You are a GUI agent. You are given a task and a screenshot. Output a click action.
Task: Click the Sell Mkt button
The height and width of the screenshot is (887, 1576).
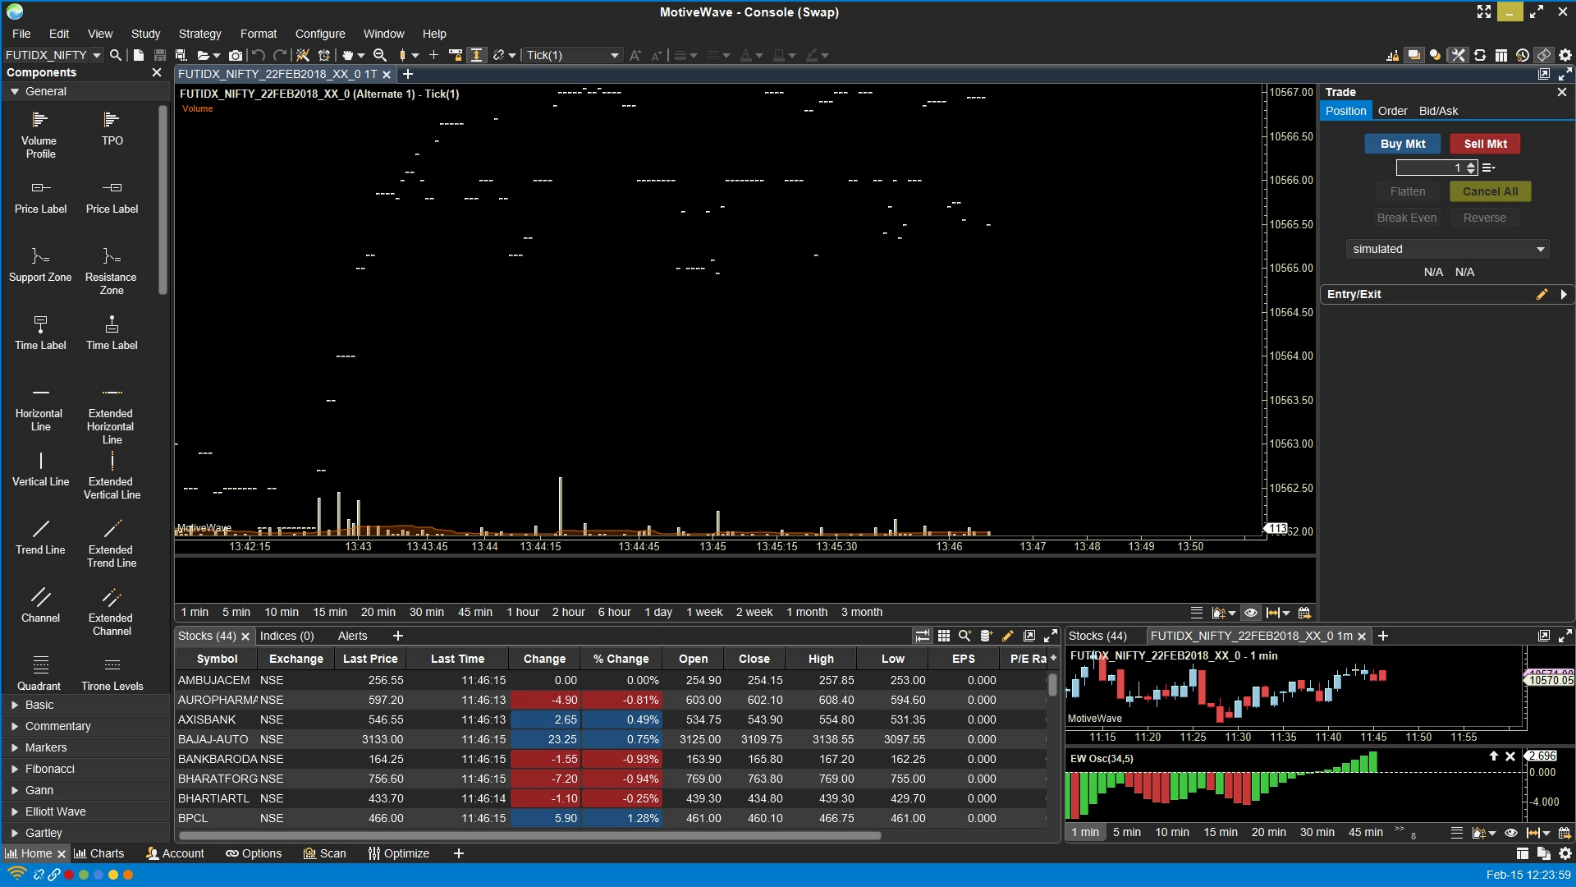click(1485, 144)
